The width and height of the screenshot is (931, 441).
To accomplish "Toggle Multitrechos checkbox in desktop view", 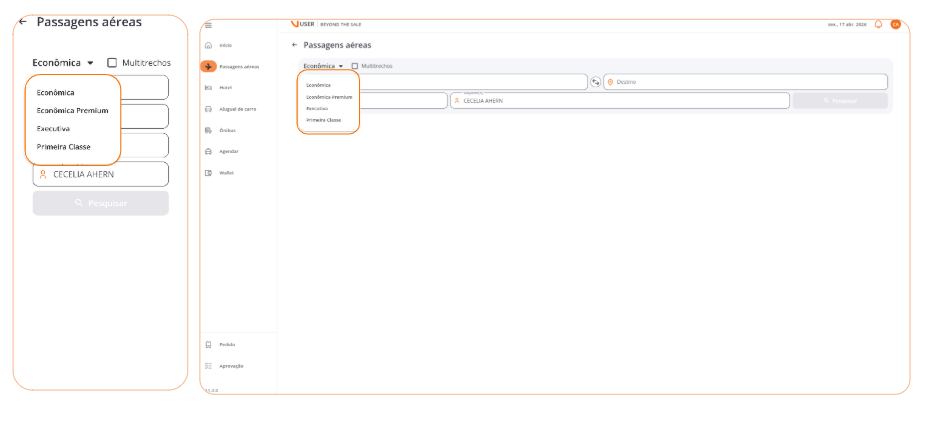I will [354, 66].
